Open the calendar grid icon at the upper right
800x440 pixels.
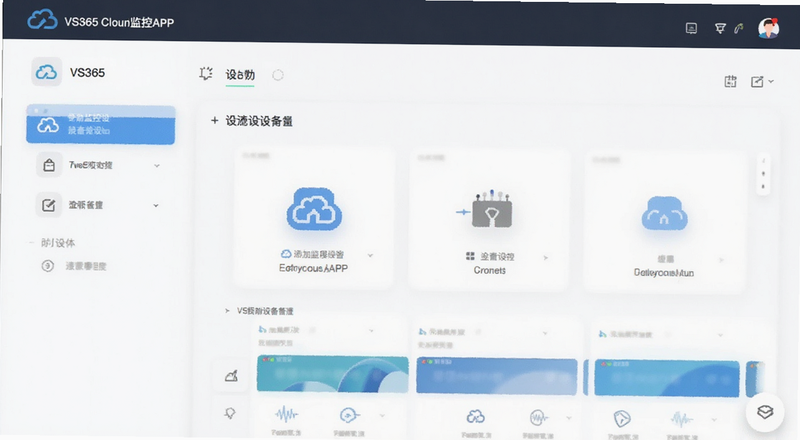731,81
